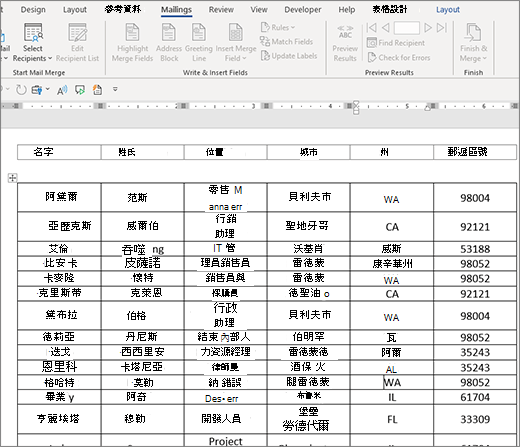Open Finish & Merge menu

pos(473,43)
